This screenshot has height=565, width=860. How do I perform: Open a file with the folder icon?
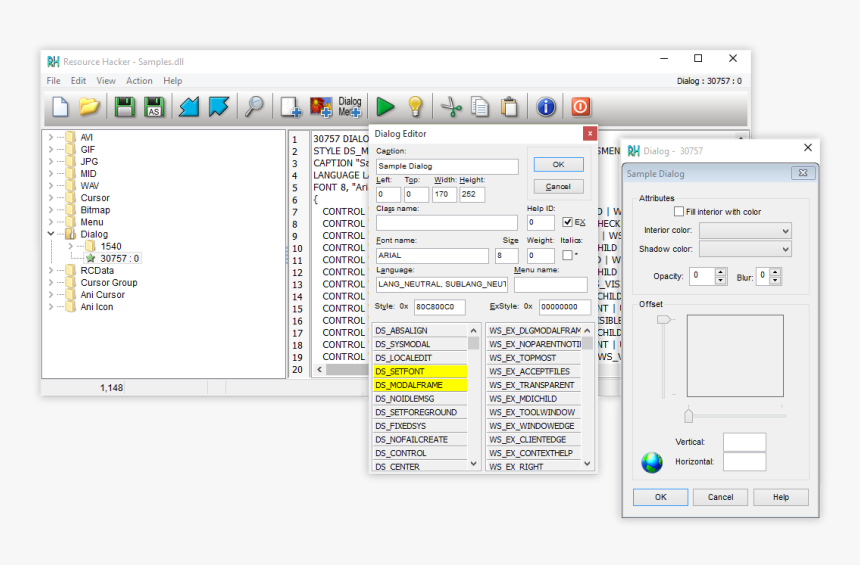pos(89,106)
